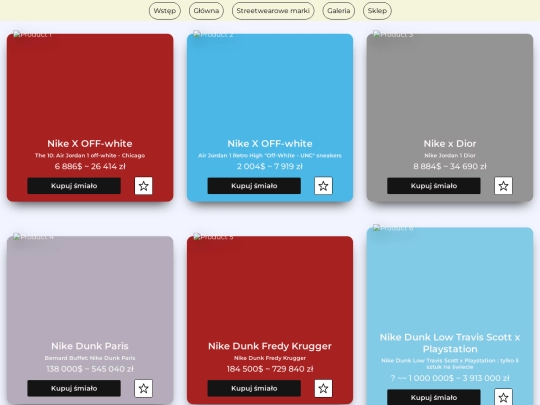
Task: Click the Product 3 image placeholder
Action: [393, 34]
